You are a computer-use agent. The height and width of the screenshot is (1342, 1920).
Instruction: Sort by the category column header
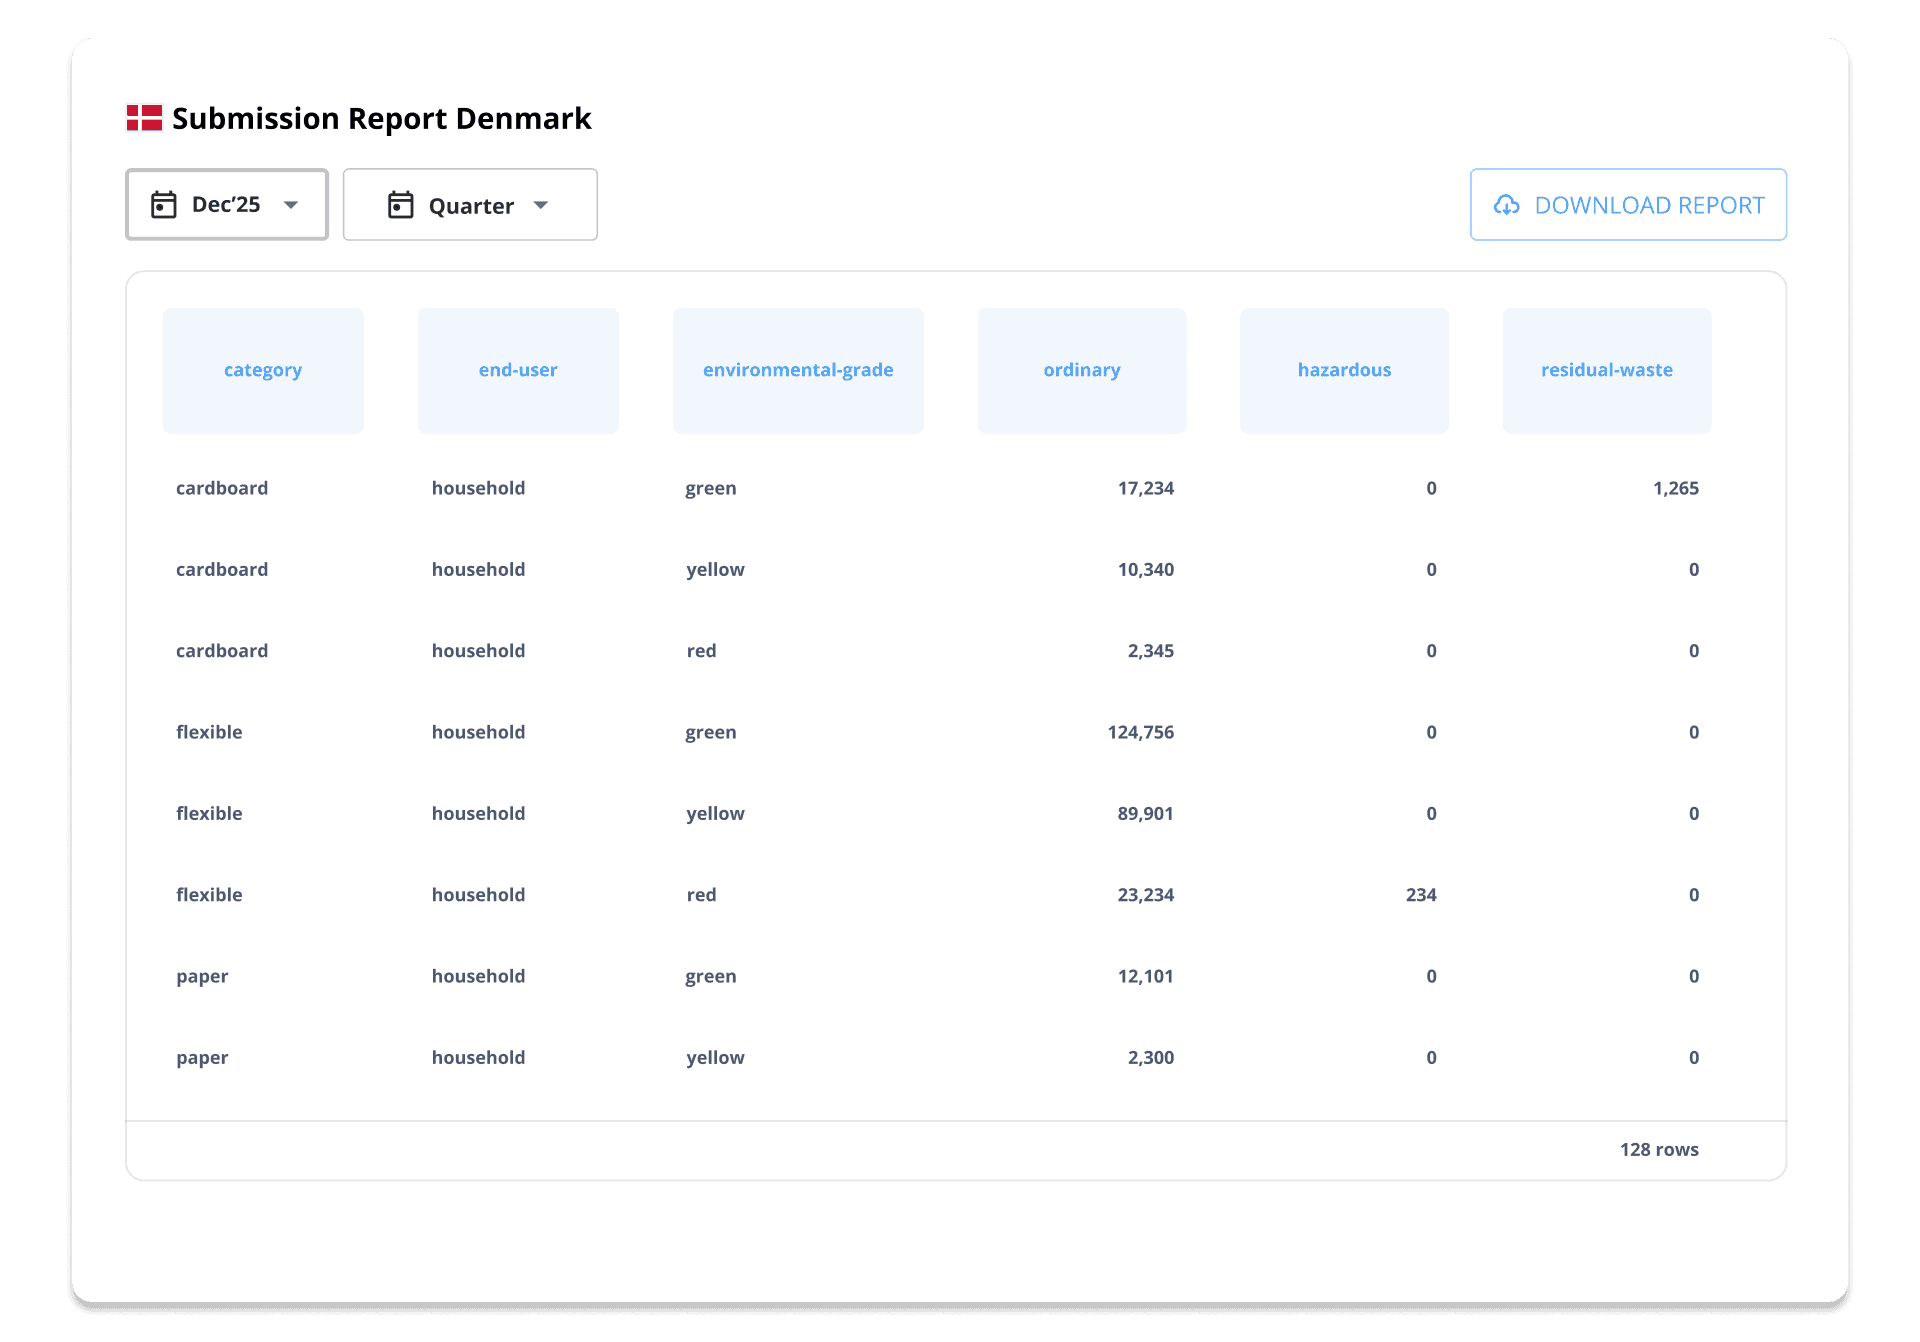coord(263,370)
